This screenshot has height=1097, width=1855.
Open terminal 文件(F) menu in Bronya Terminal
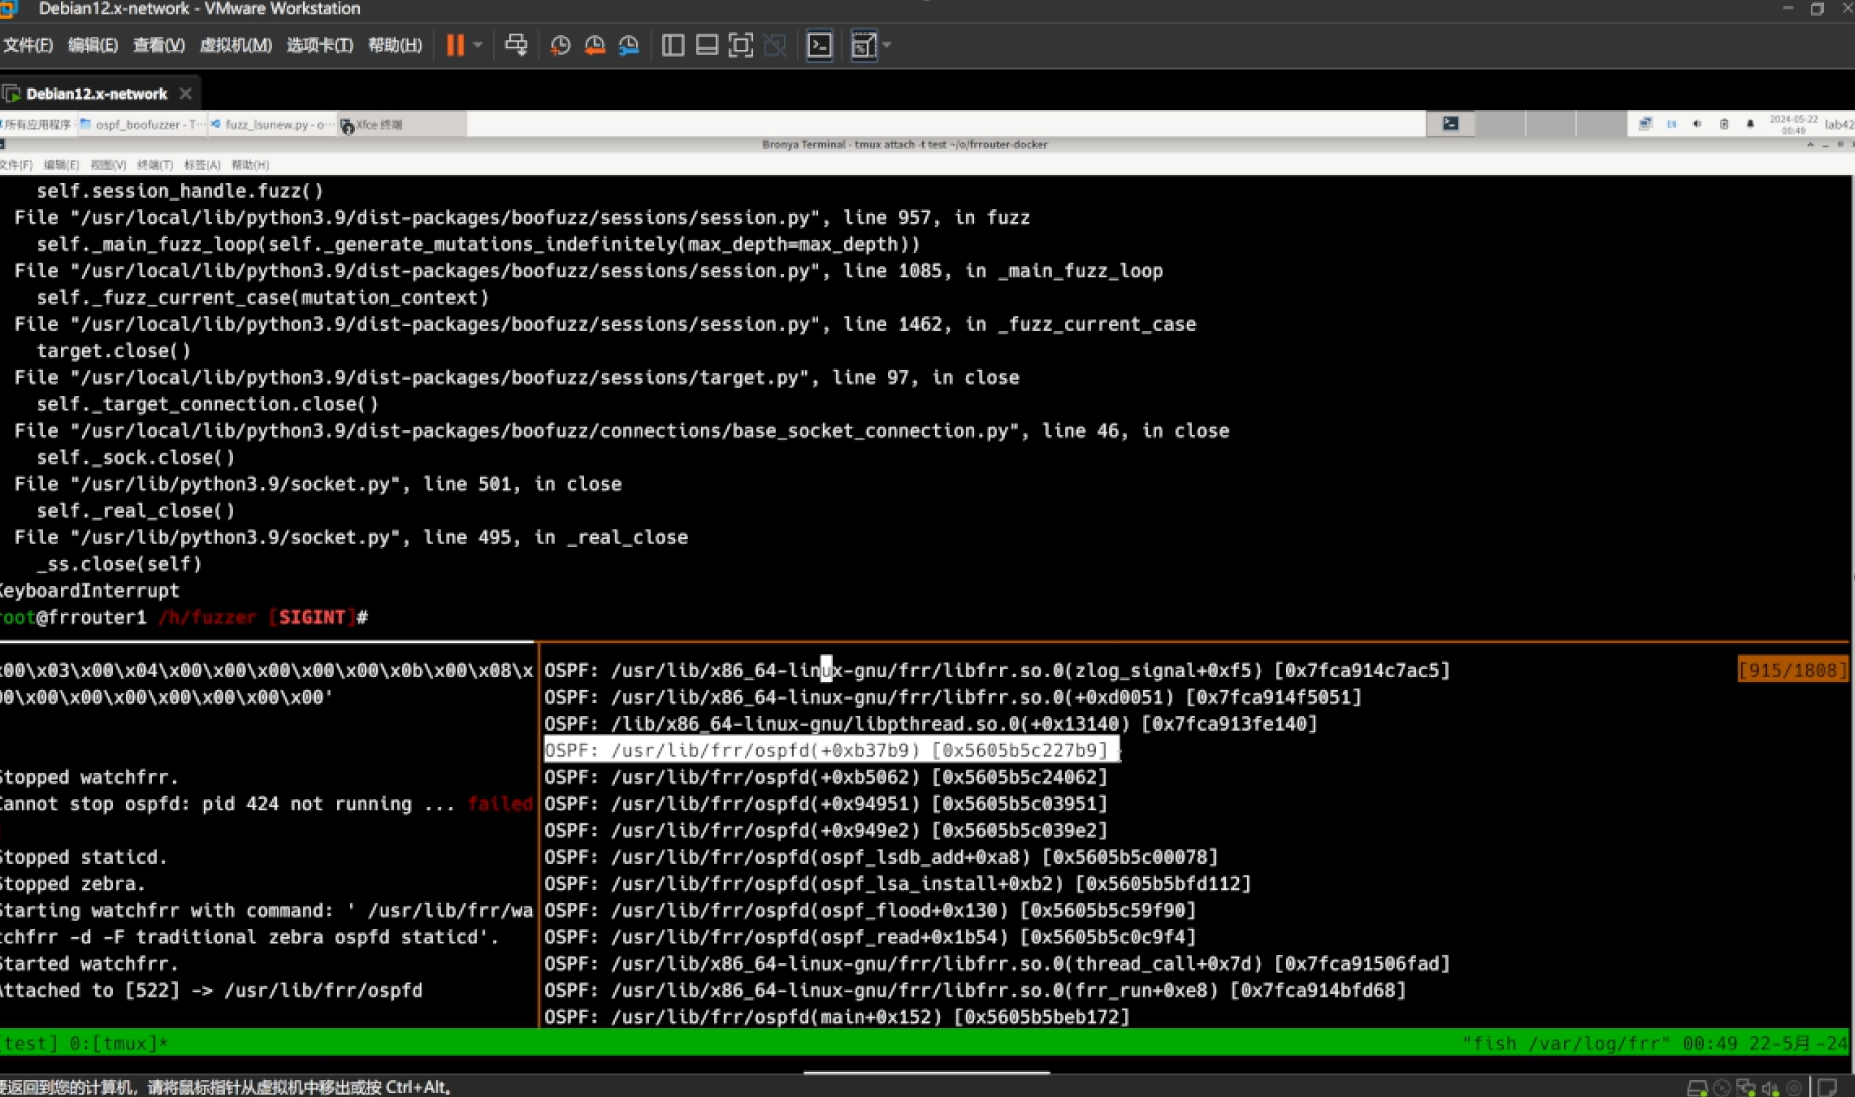click(16, 165)
